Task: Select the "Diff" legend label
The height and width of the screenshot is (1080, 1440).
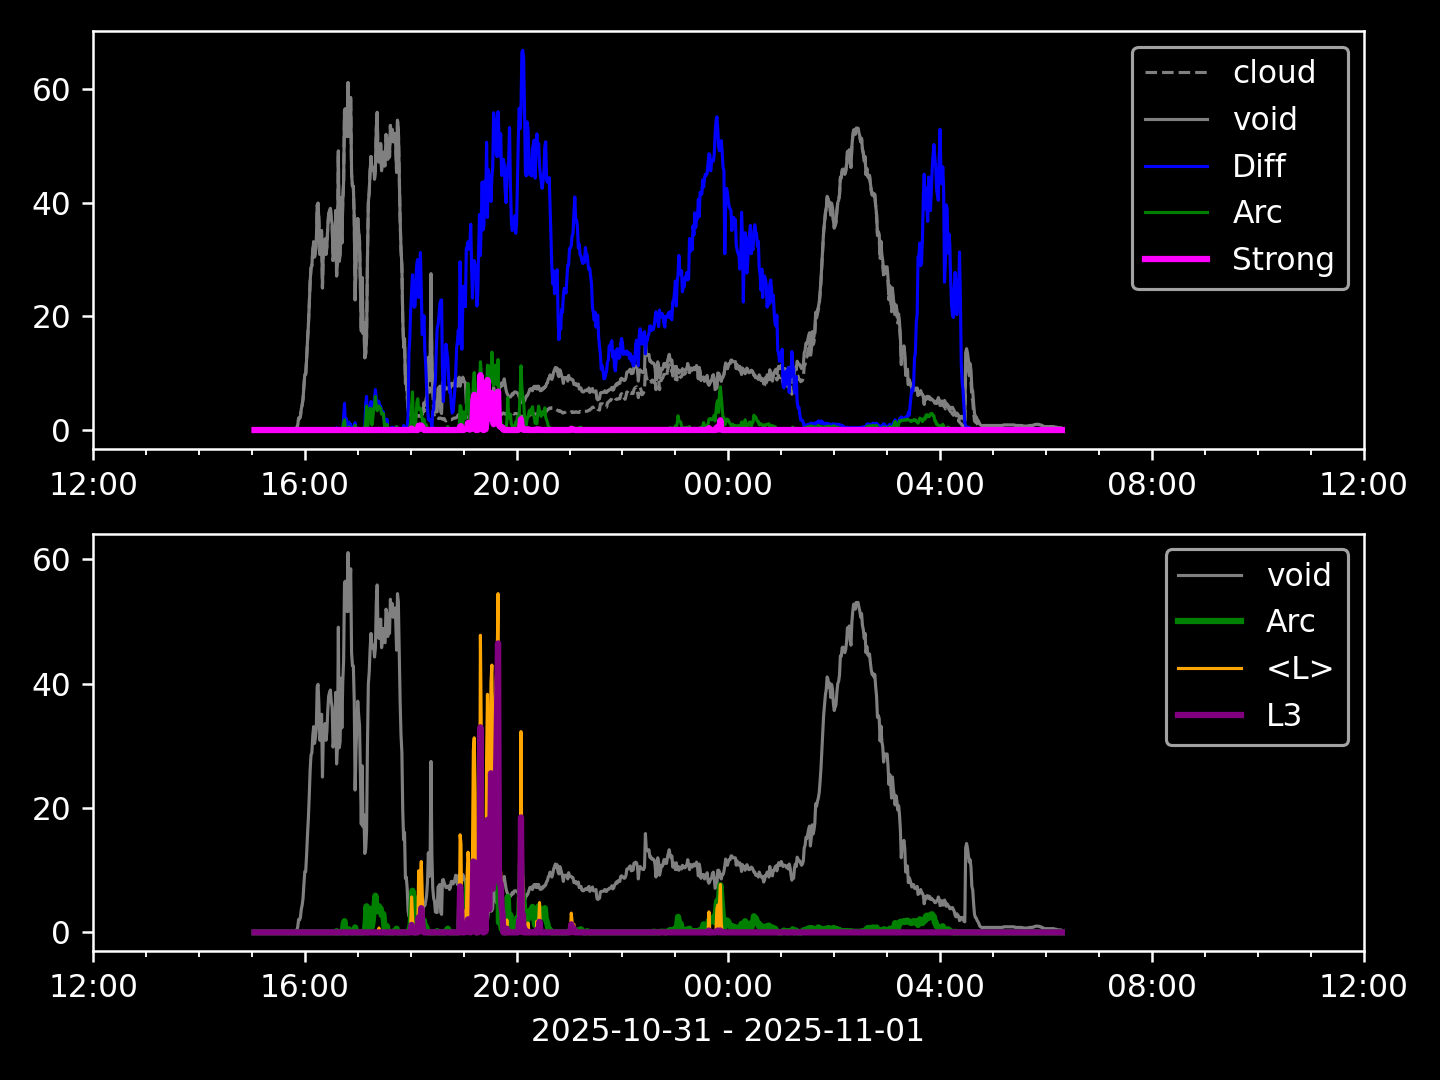Action: (1258, 166)
